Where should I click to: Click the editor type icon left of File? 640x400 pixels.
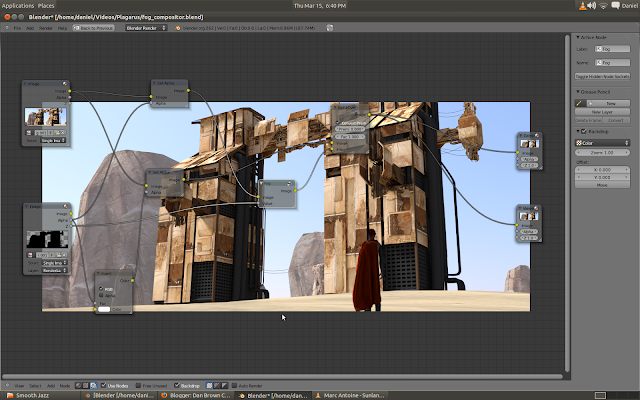click(5, 28)
